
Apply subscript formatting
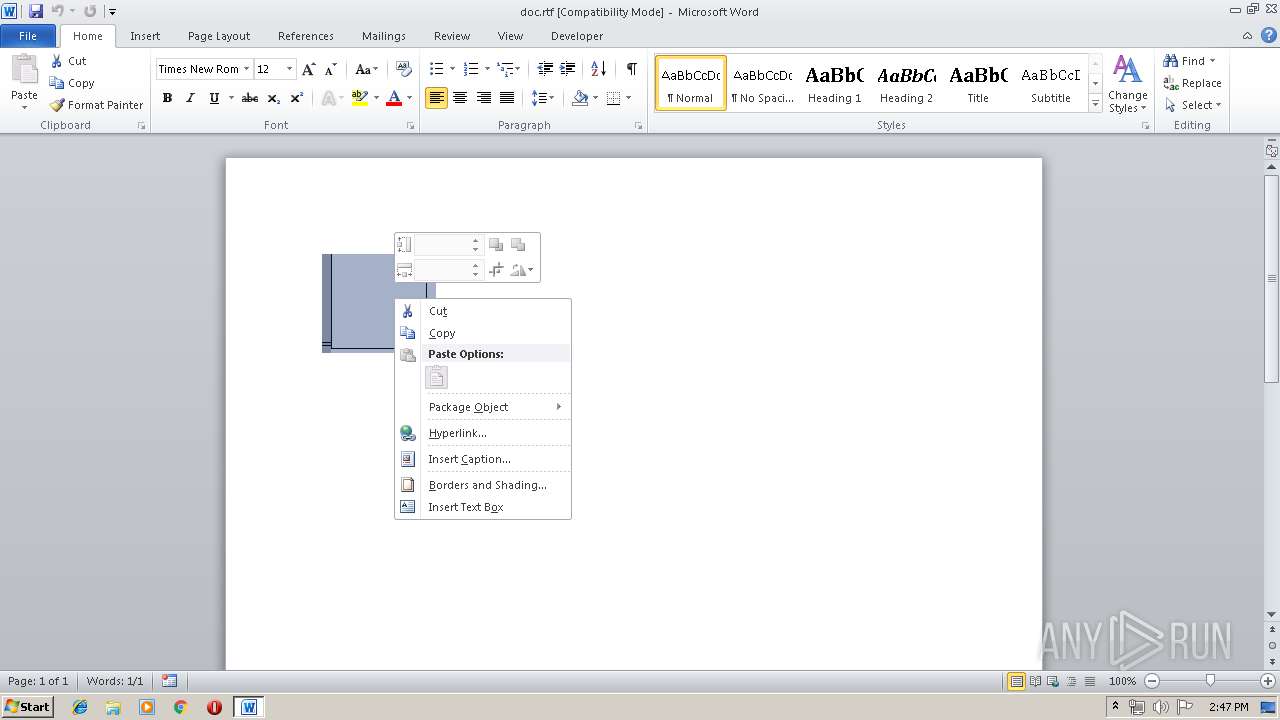point(274,98)
